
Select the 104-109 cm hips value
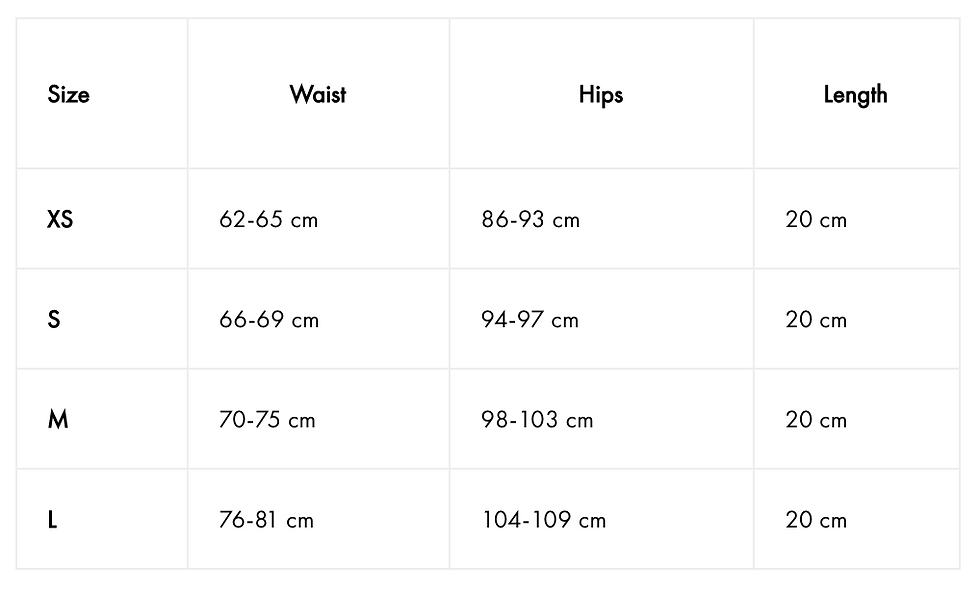[x=543, y=520]
